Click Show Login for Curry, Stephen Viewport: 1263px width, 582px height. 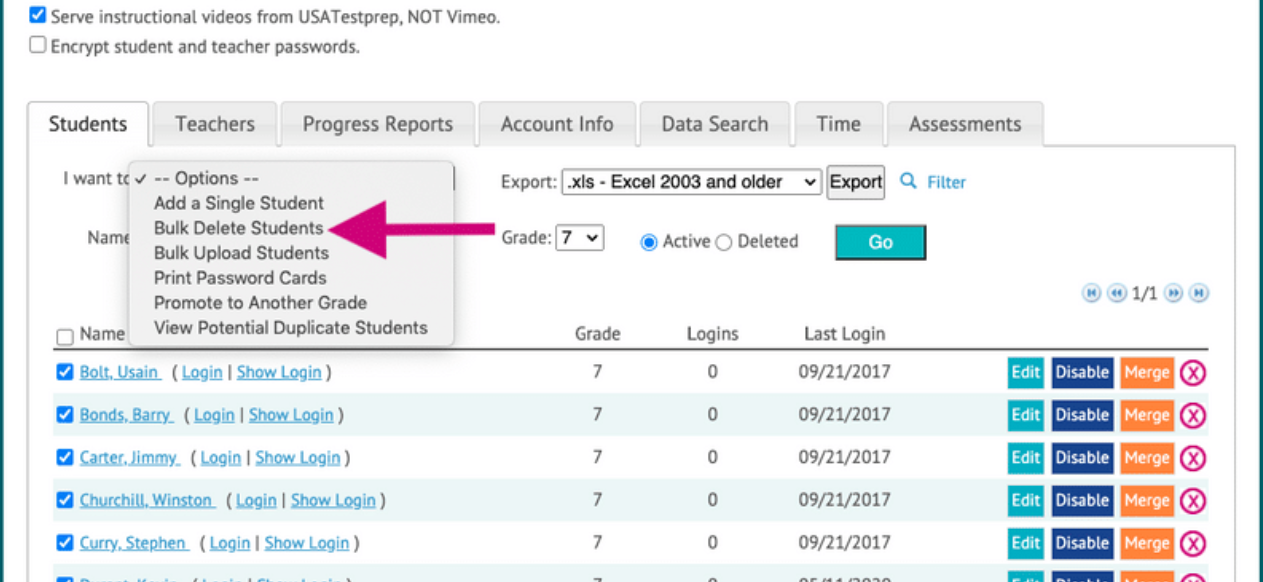click(306, 544)
